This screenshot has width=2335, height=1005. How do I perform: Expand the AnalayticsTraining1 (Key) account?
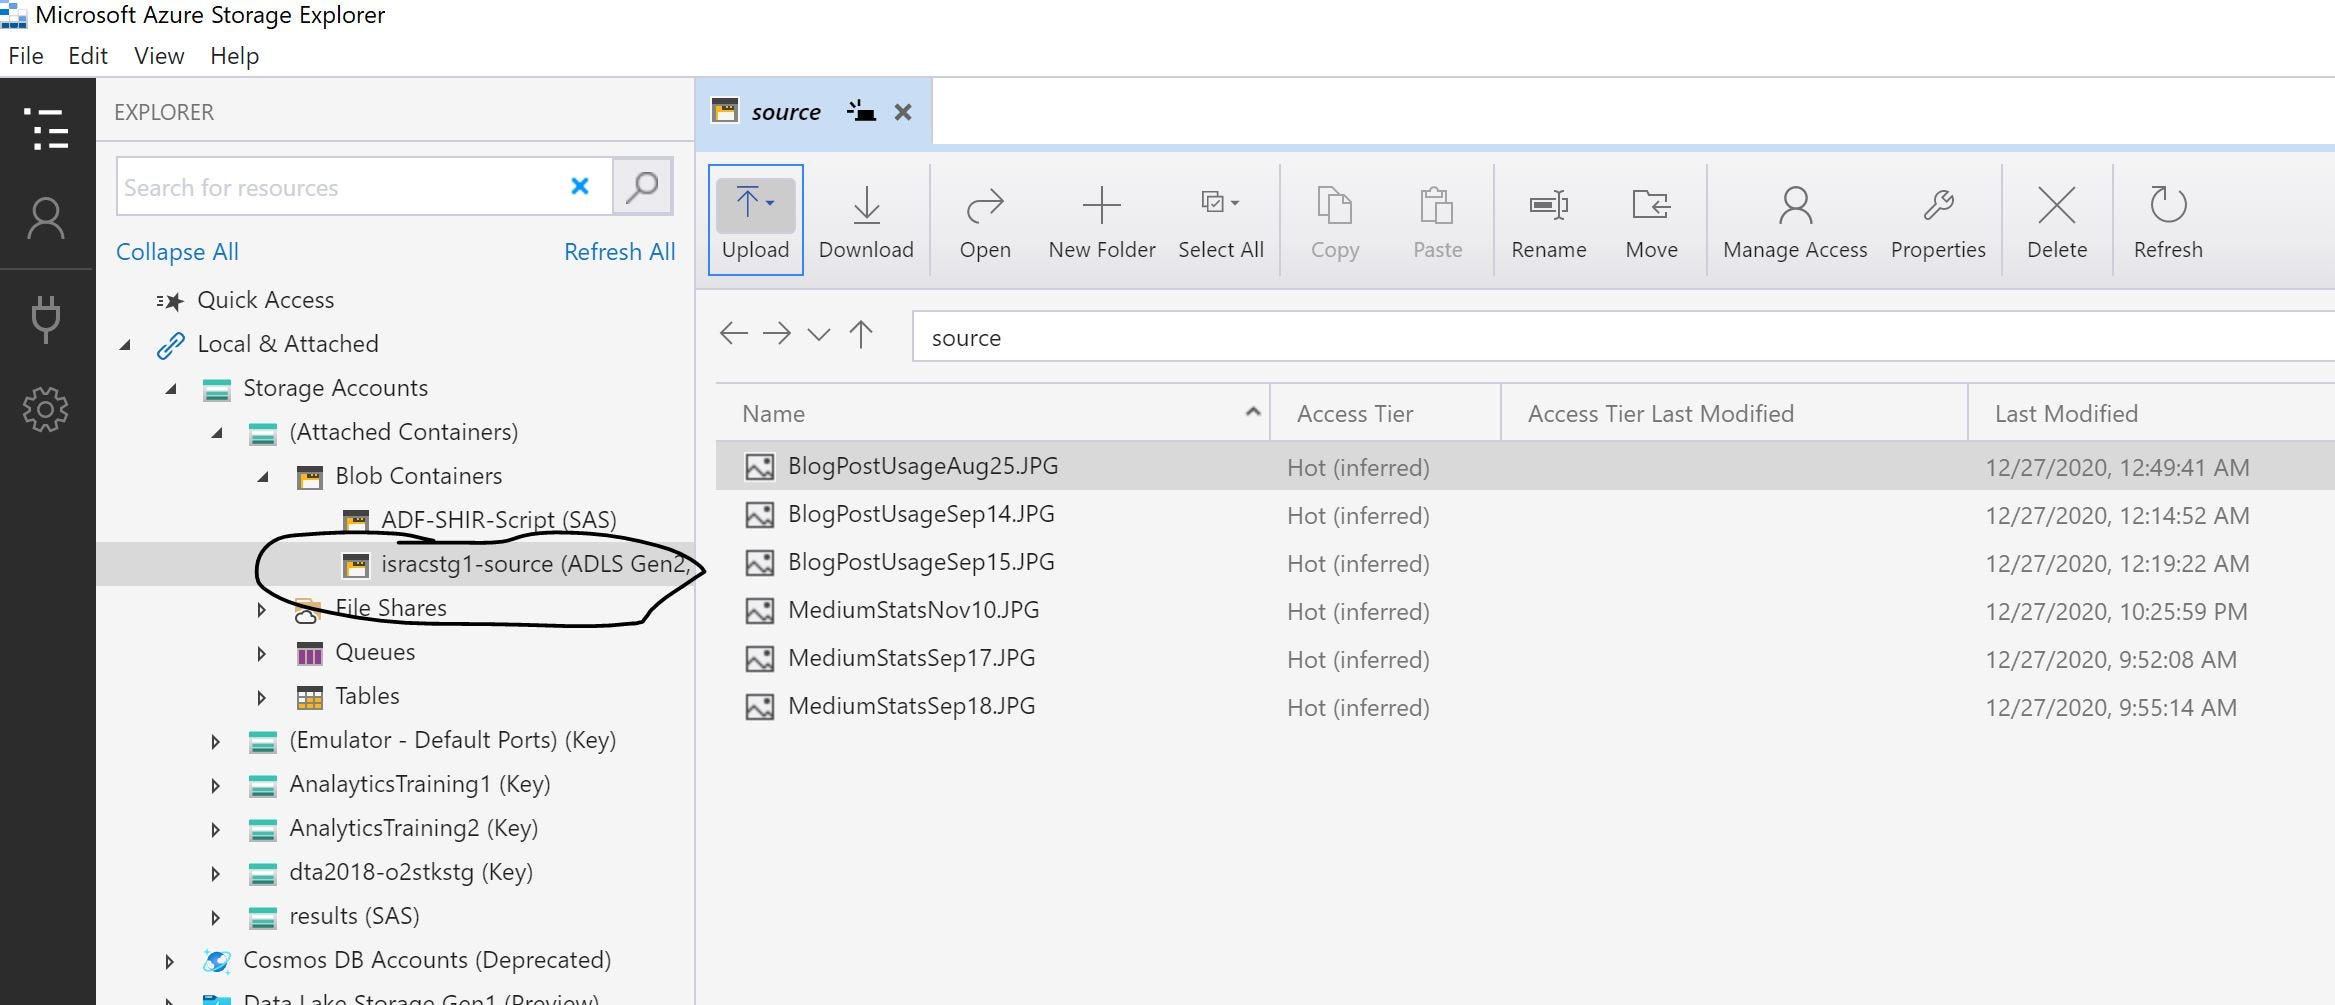click(216, 785)
